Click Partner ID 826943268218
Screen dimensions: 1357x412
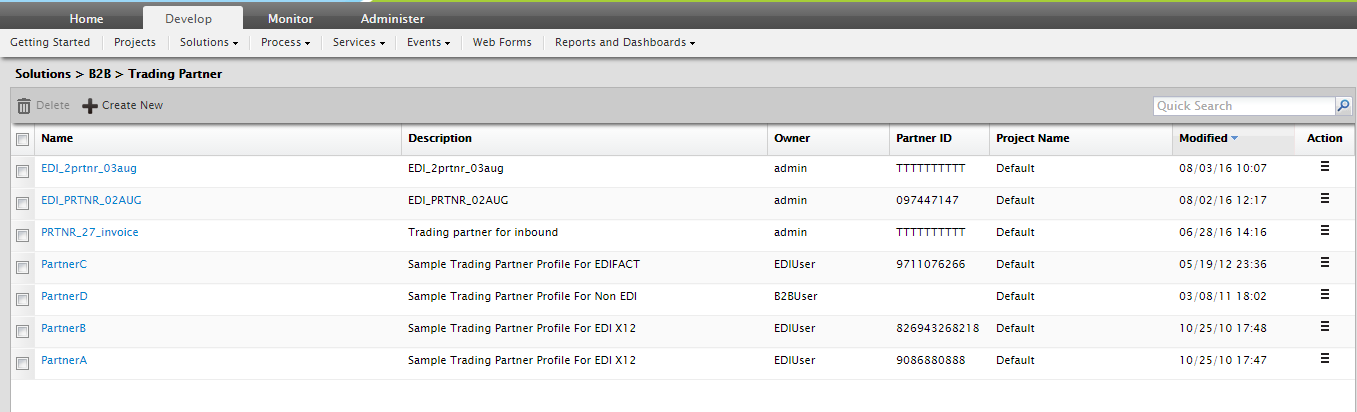click(938, 328)
